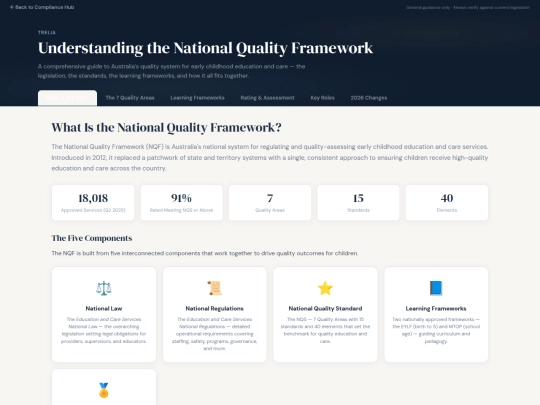Click the What Is the National Quality Framework? heading

[166, 128]
